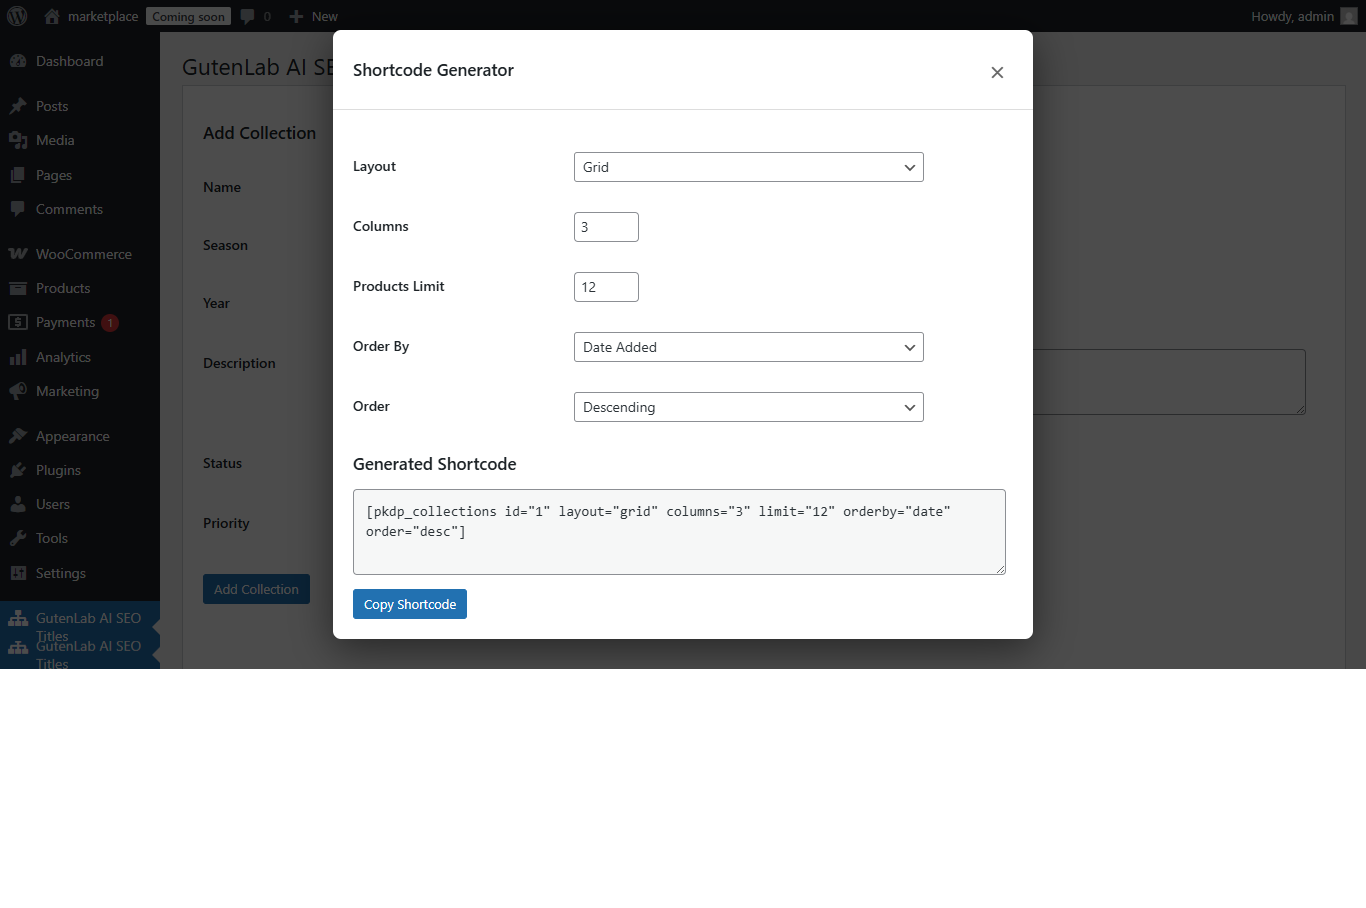Open the Dashboard in the sidebar
The width and height of the screenshot is (1366, 908).
[x=20, y=61]
